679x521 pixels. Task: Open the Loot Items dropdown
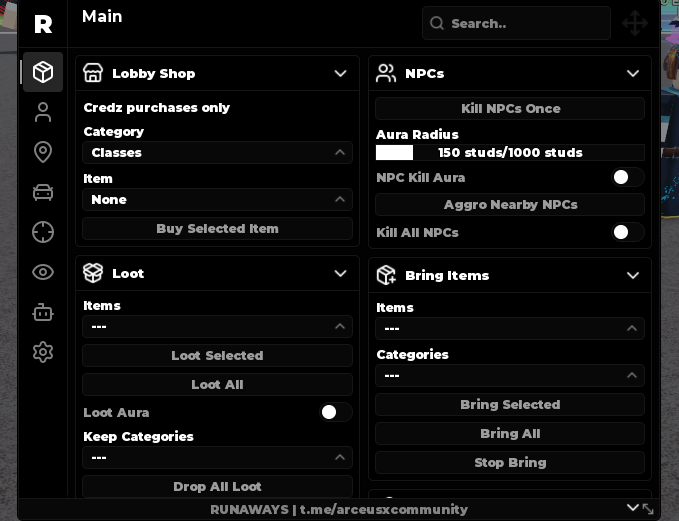217,327
